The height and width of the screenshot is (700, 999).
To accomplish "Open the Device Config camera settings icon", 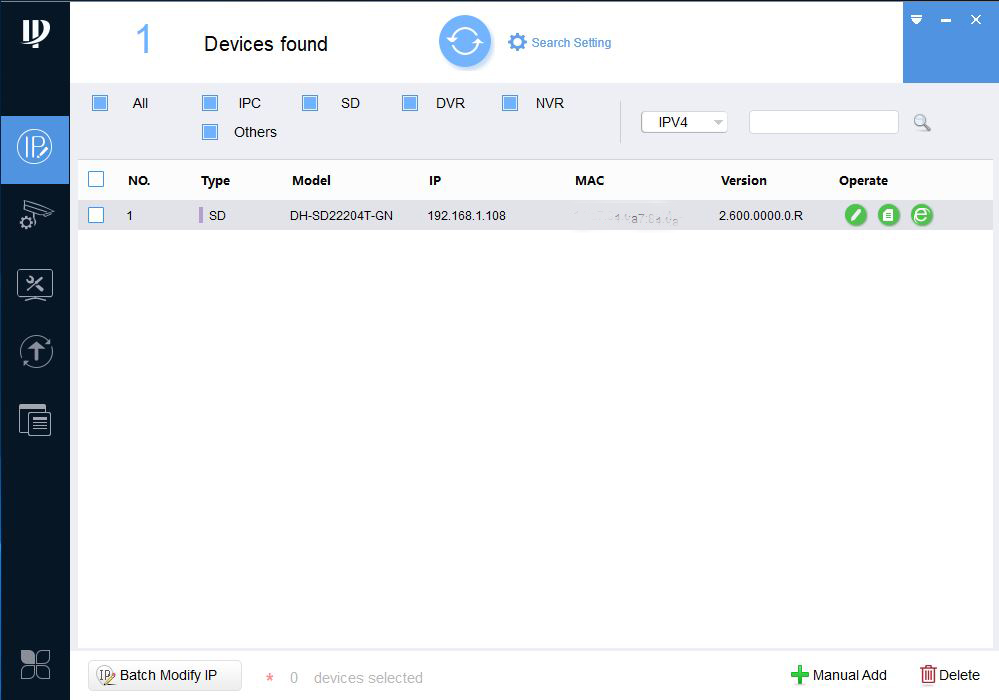I will 35,214.
